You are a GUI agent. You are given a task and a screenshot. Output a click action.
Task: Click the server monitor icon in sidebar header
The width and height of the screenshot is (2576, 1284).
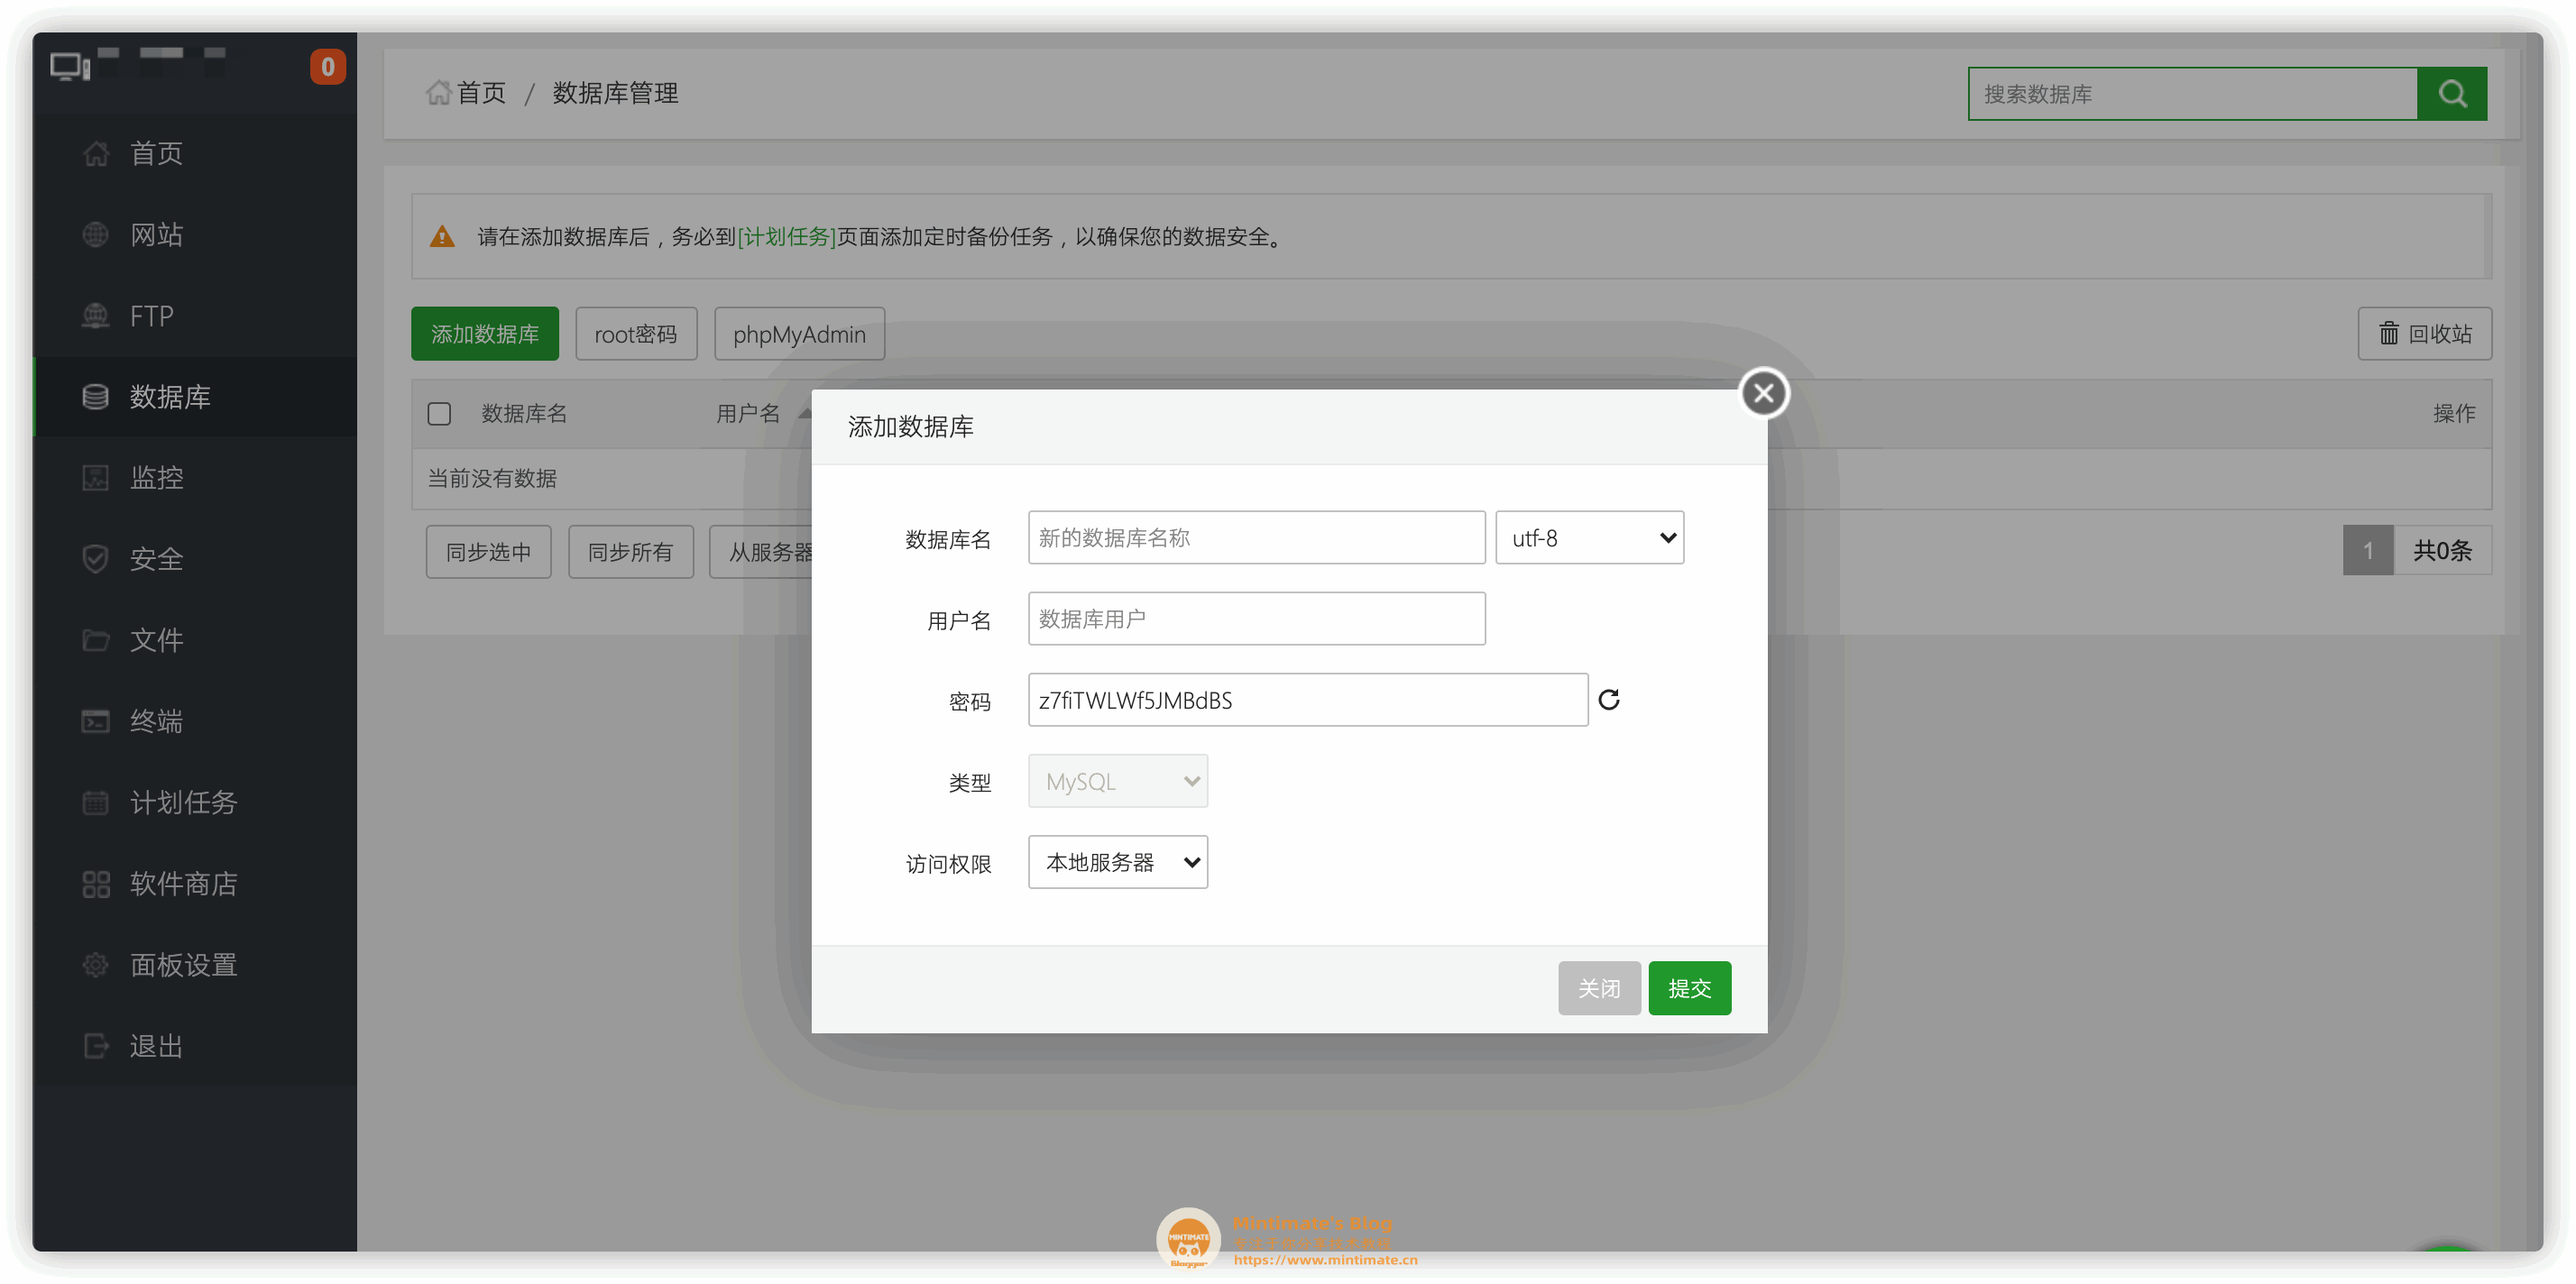pyautogui.click(x=70, y=67)
